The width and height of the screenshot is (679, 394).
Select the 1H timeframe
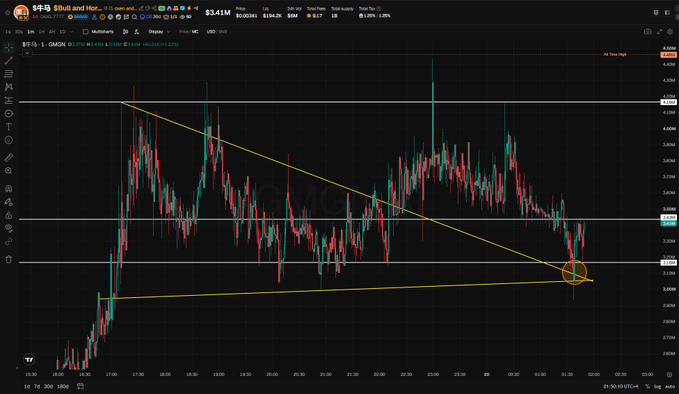pos(42,32)
